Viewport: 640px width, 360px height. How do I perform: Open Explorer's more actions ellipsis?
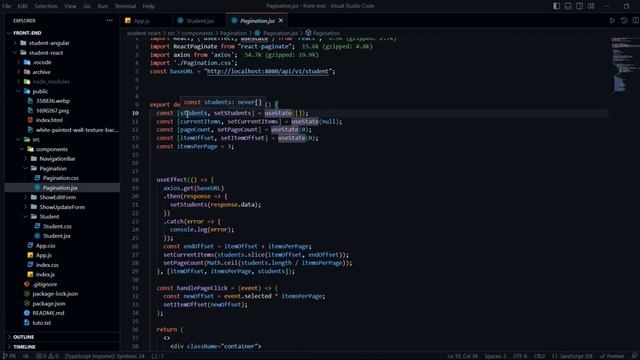tap(109, 20)
